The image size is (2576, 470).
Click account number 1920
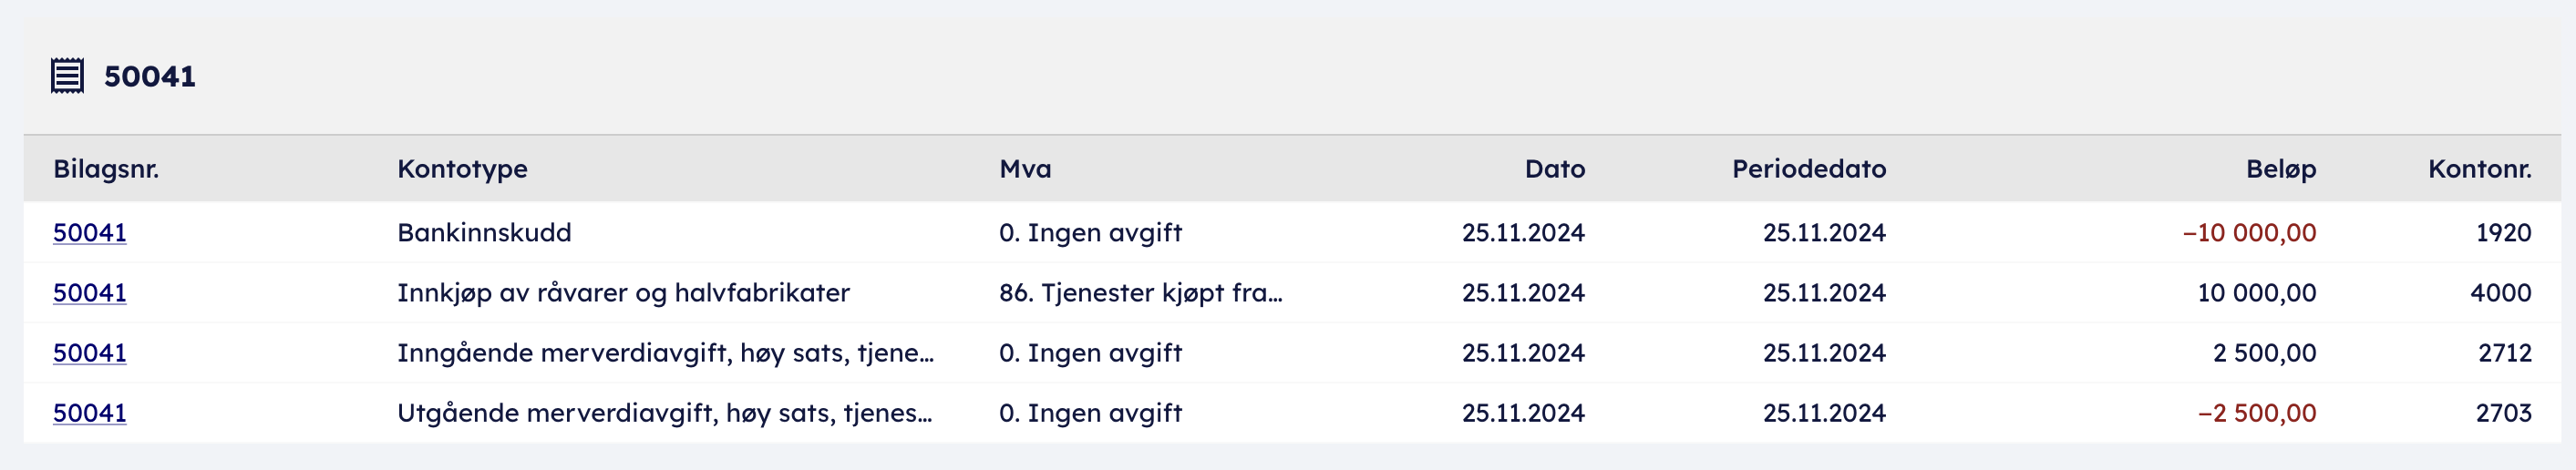[2503, 233]
